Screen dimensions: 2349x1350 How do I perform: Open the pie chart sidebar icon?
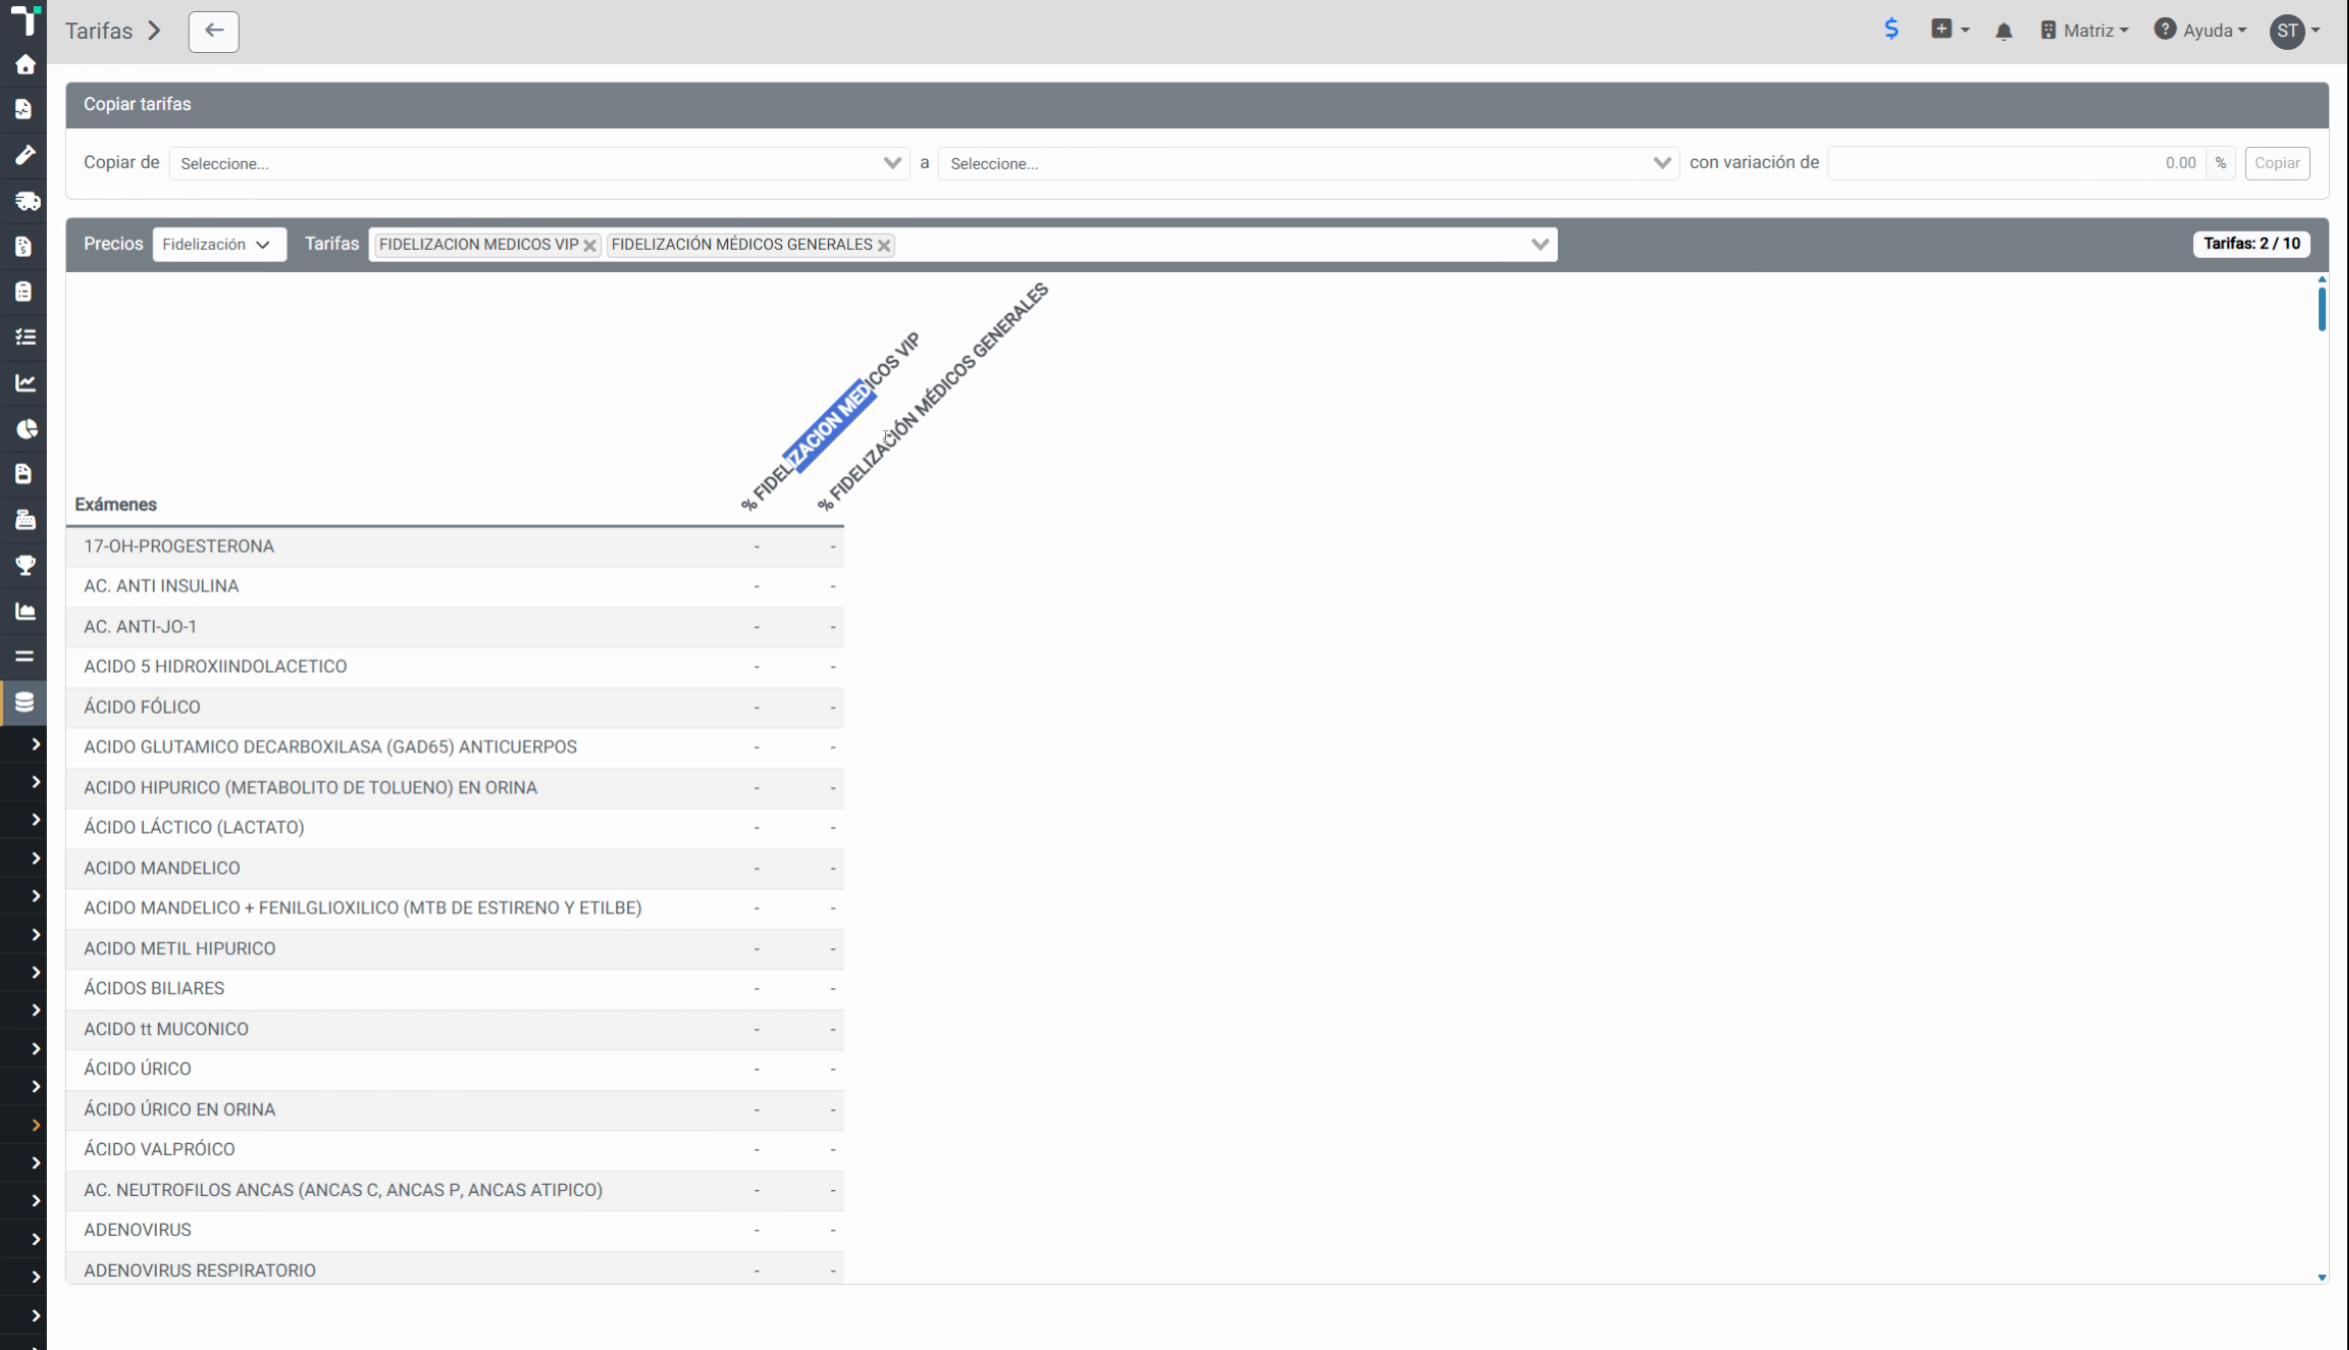(26, 429)
